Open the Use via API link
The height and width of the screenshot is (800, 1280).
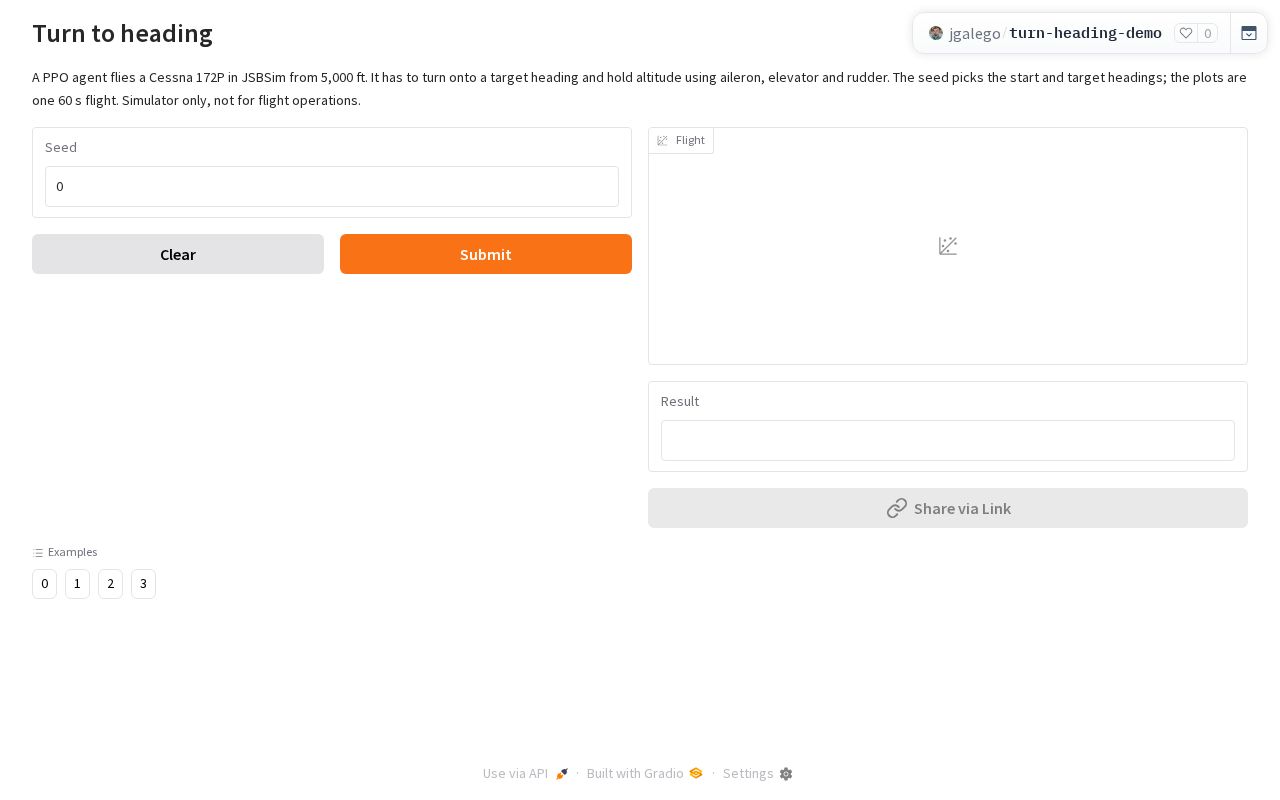click(526, 773)
